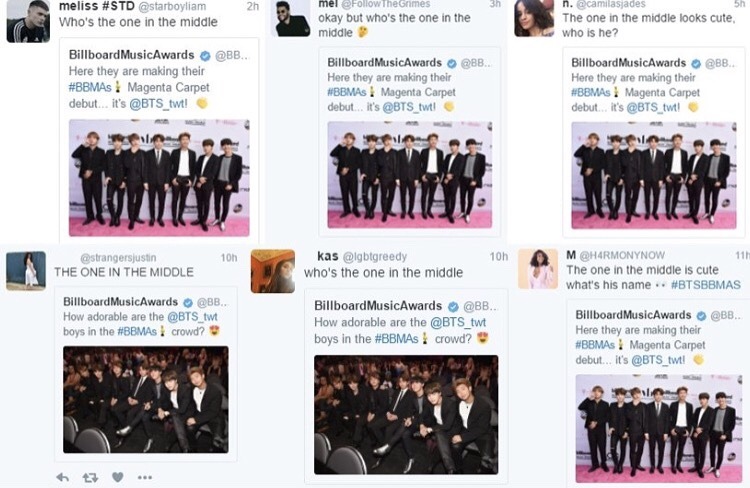Open @lgbtgreedy username handle

[x=375, y=256]
